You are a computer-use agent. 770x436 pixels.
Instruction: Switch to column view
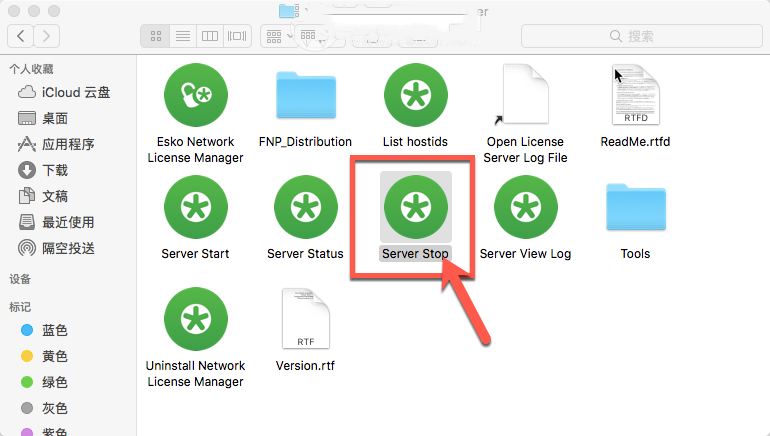[210, 36]
